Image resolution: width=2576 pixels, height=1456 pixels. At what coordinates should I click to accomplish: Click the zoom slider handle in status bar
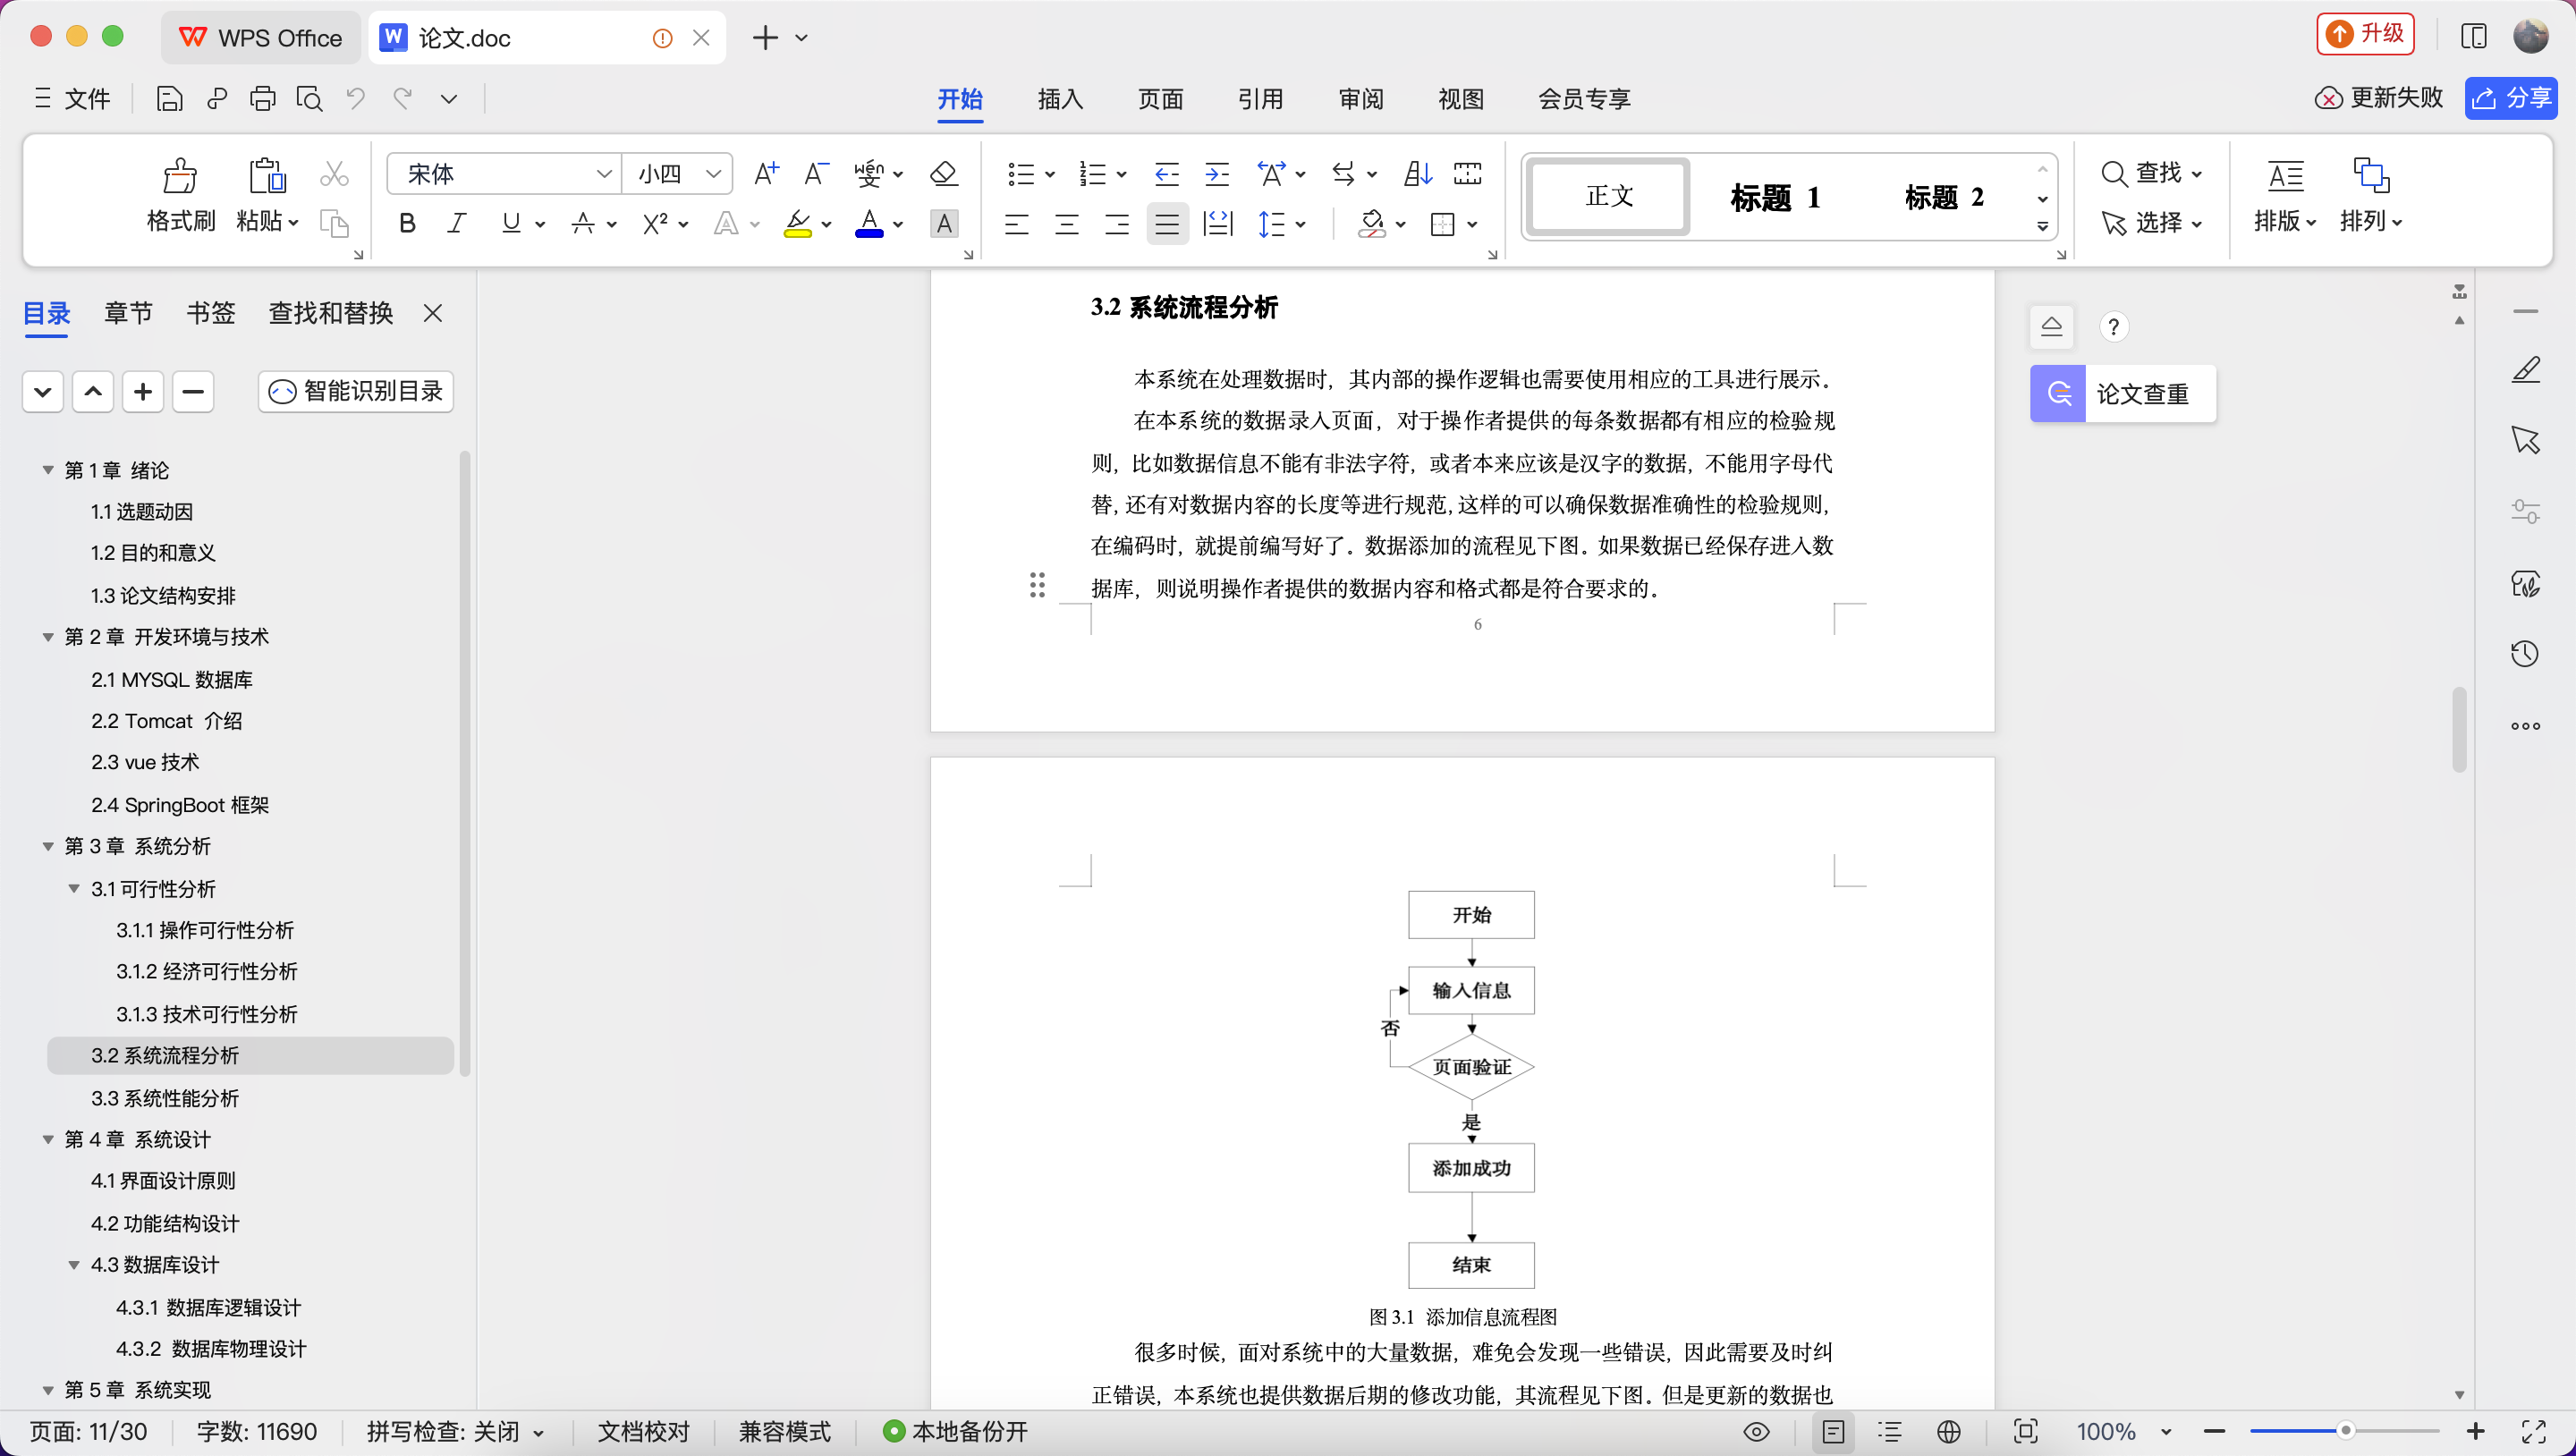click(2345, 1432)
